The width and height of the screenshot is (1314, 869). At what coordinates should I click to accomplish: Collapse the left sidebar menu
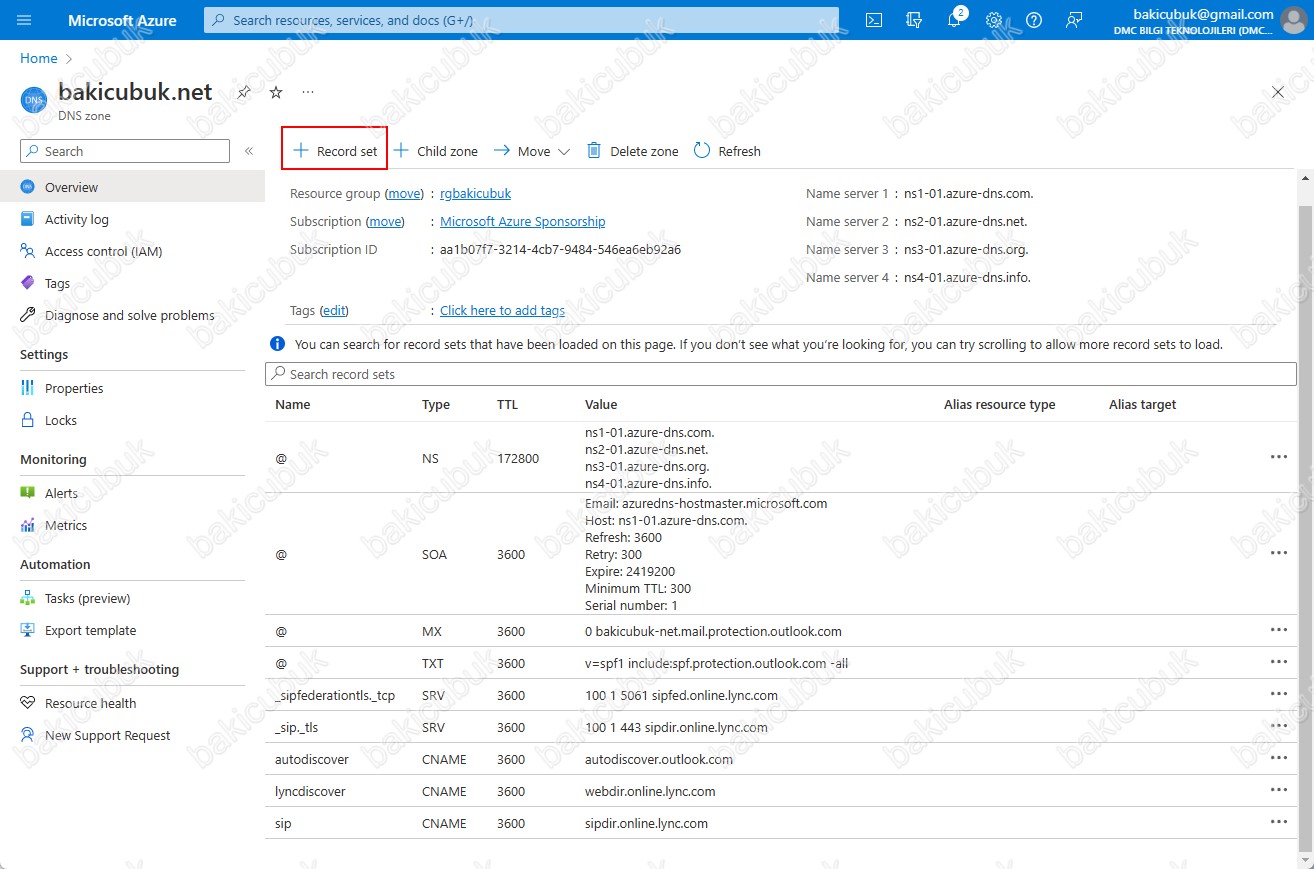click(249, 151)
